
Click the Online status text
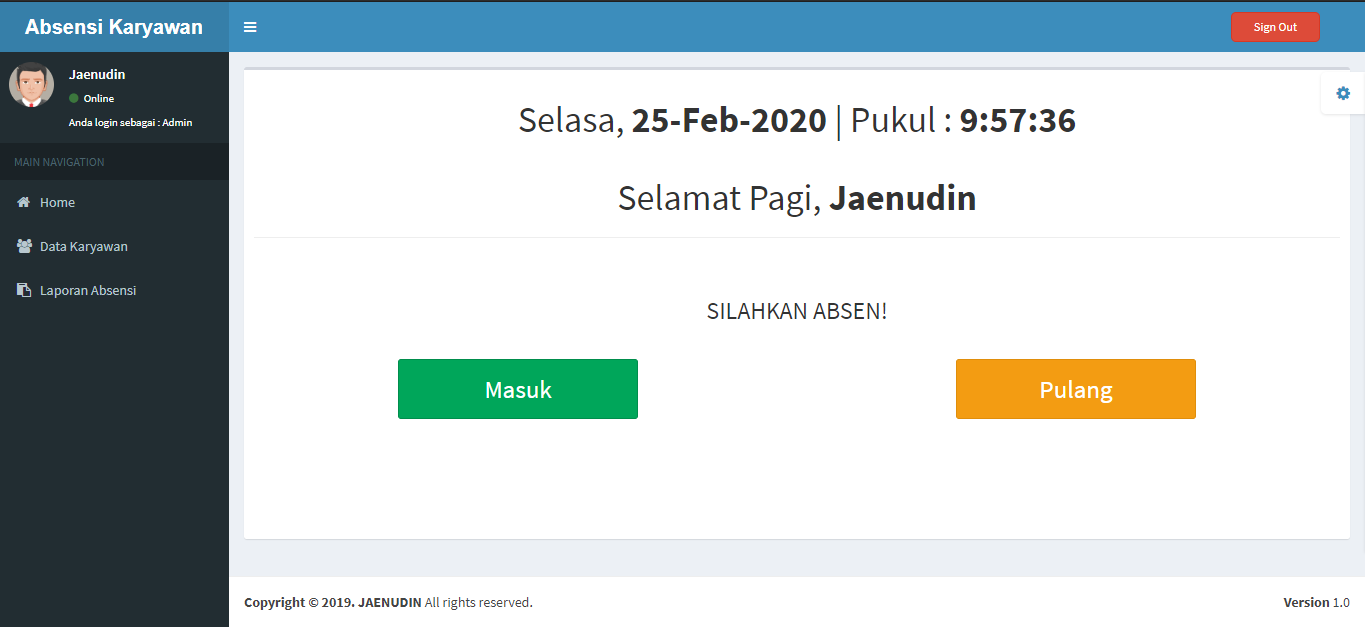click(x=99, y=98)
